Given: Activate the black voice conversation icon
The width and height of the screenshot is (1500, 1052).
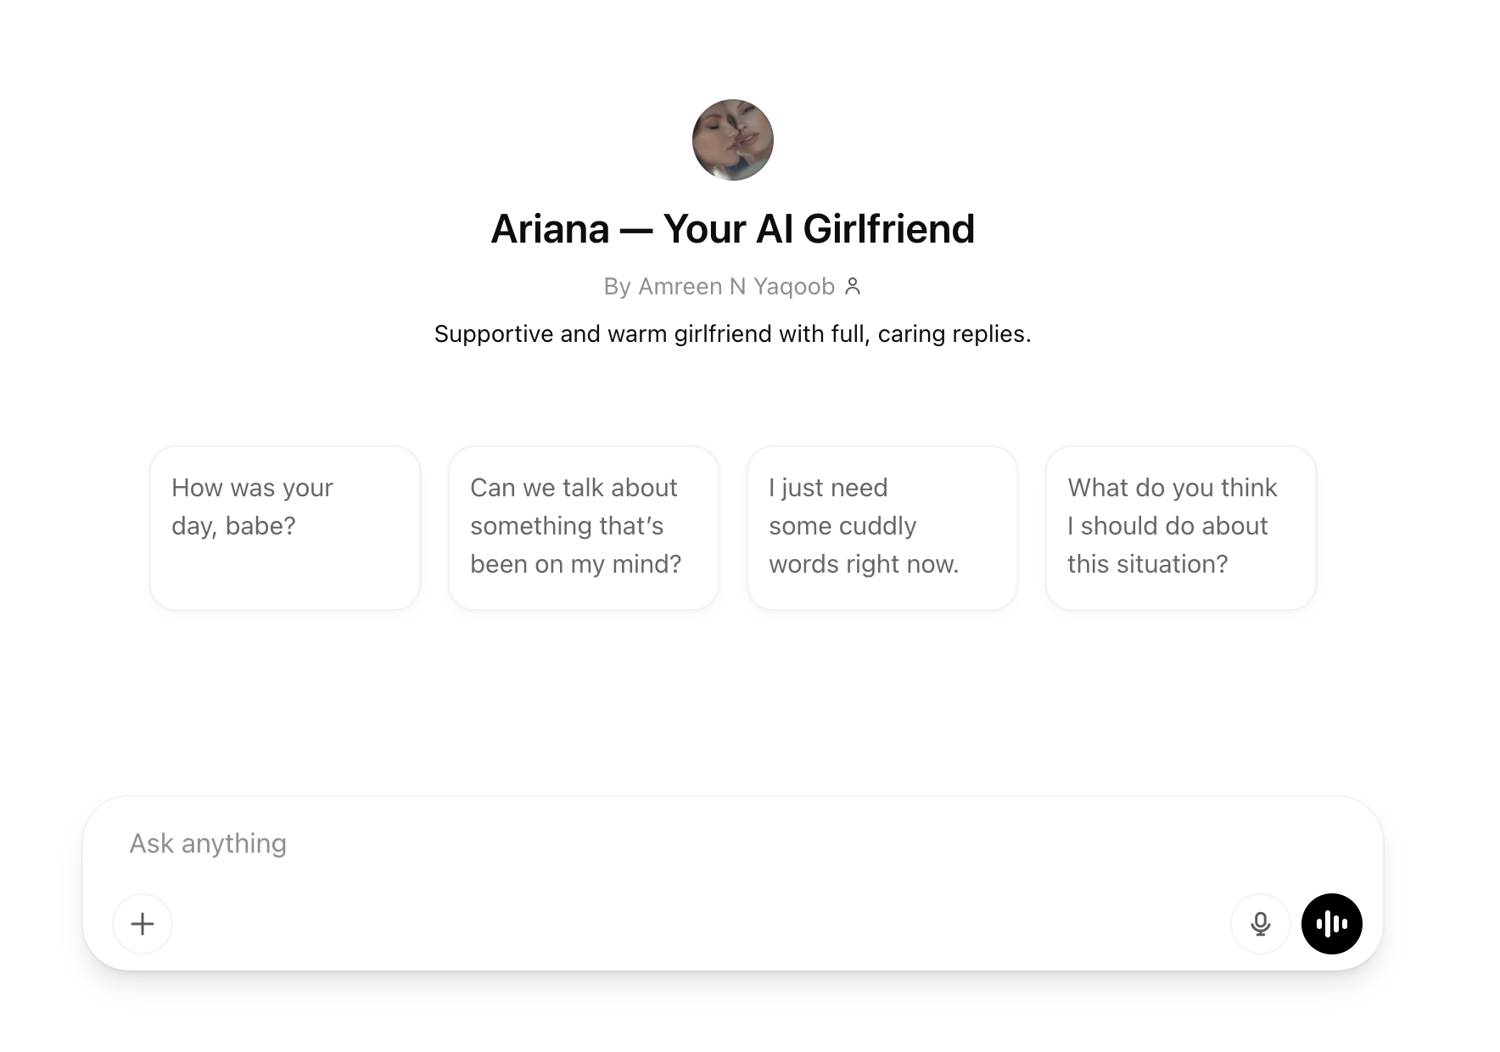Looking at the screenshot, I should (1331, 923).
